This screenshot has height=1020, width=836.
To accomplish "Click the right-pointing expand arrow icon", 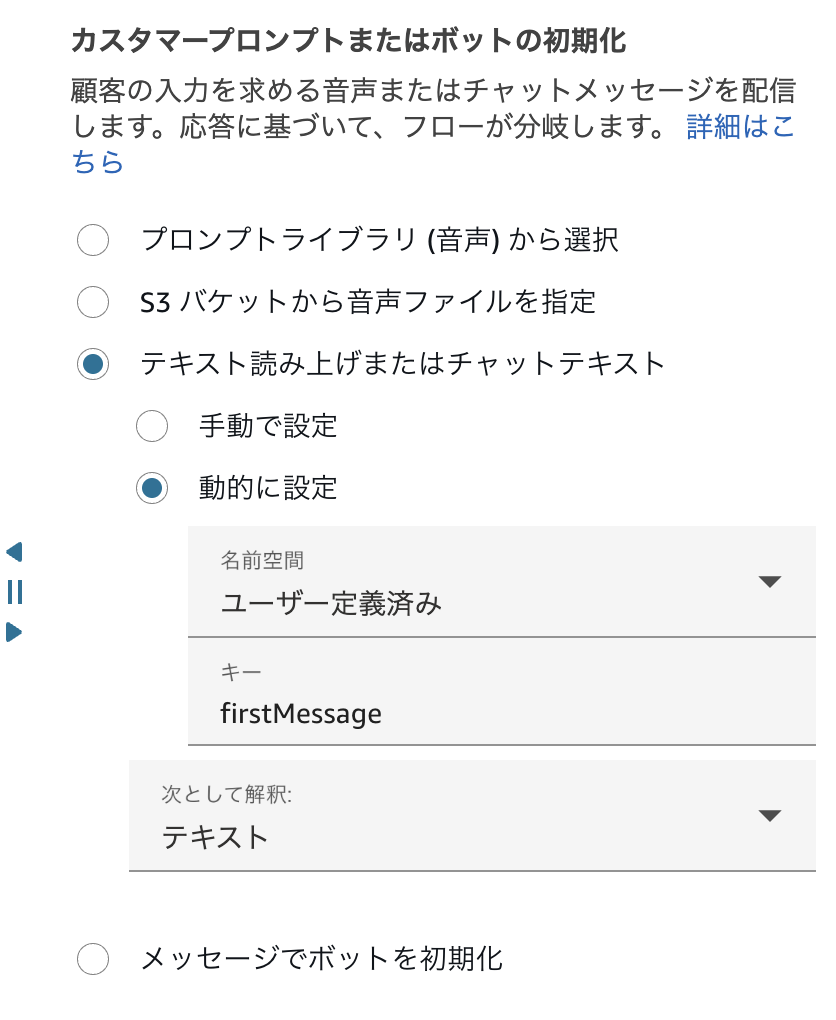I will (14, 632).
